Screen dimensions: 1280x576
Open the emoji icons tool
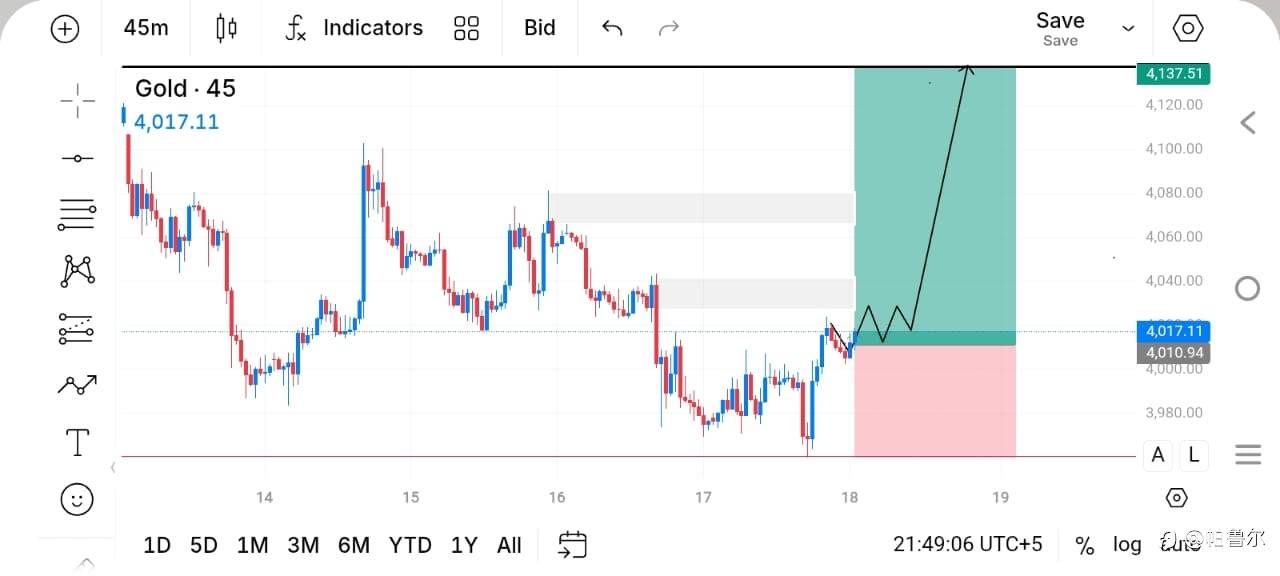77,499
